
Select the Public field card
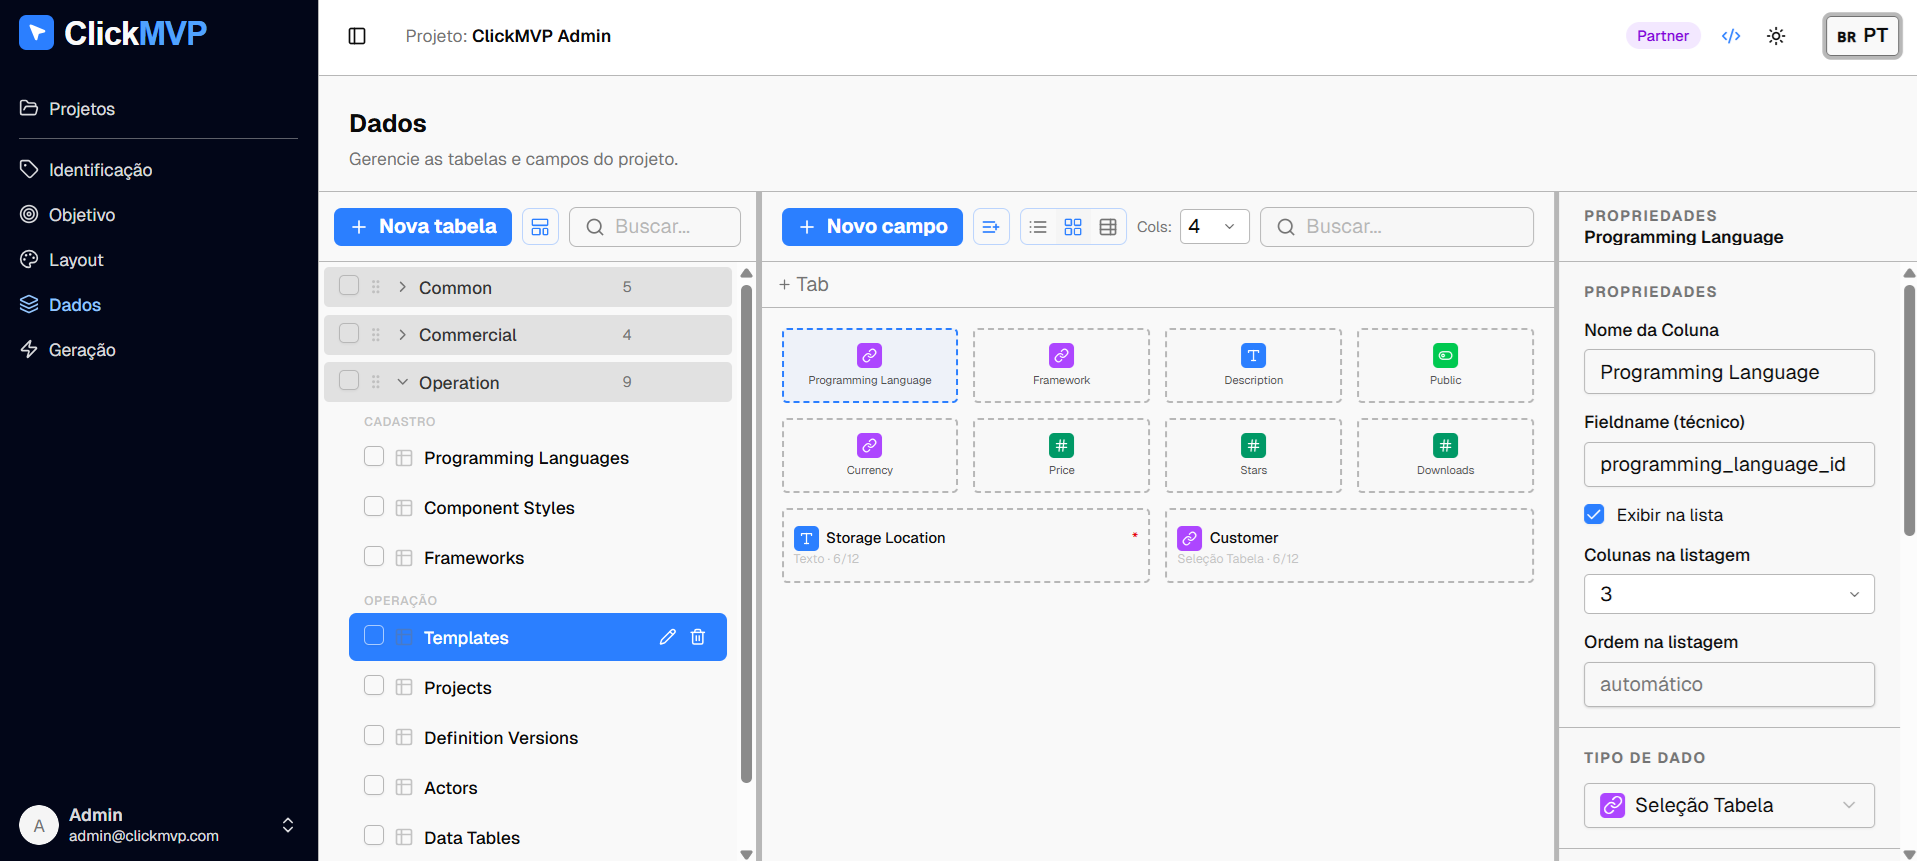1445,366
